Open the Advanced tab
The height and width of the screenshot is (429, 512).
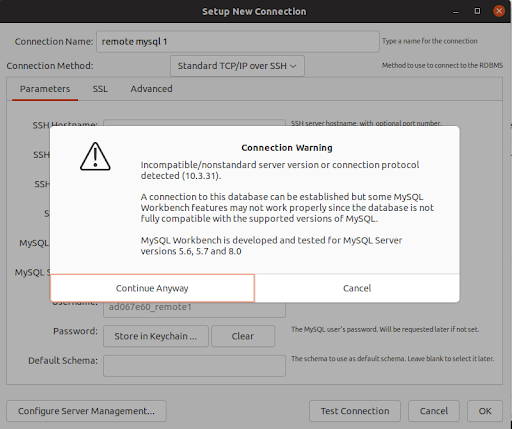(151, 89)
